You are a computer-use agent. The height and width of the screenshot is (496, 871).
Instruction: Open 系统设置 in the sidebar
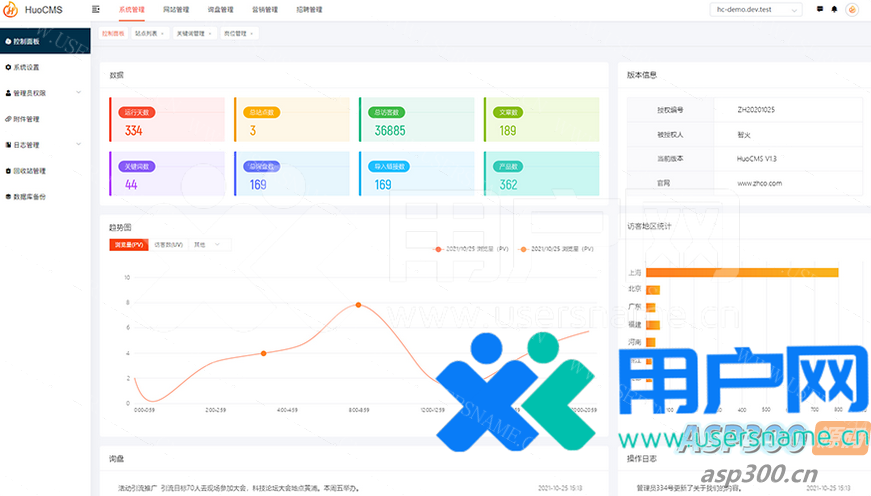click(x=26, y=67)
